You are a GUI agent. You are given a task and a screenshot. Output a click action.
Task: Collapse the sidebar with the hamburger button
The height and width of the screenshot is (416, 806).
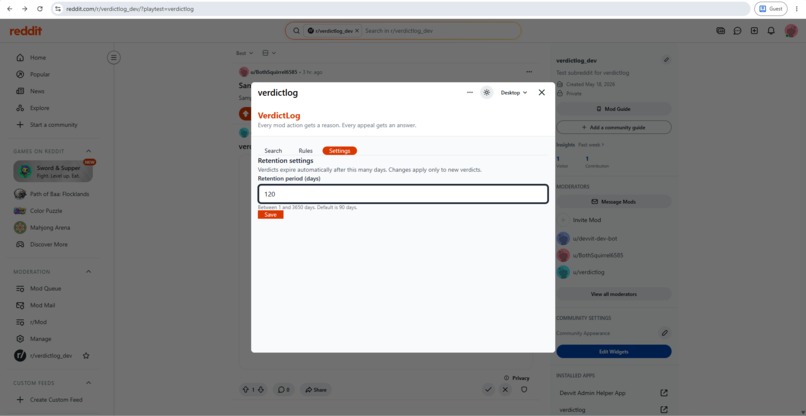pyautogui.click(x=114, y=58)
